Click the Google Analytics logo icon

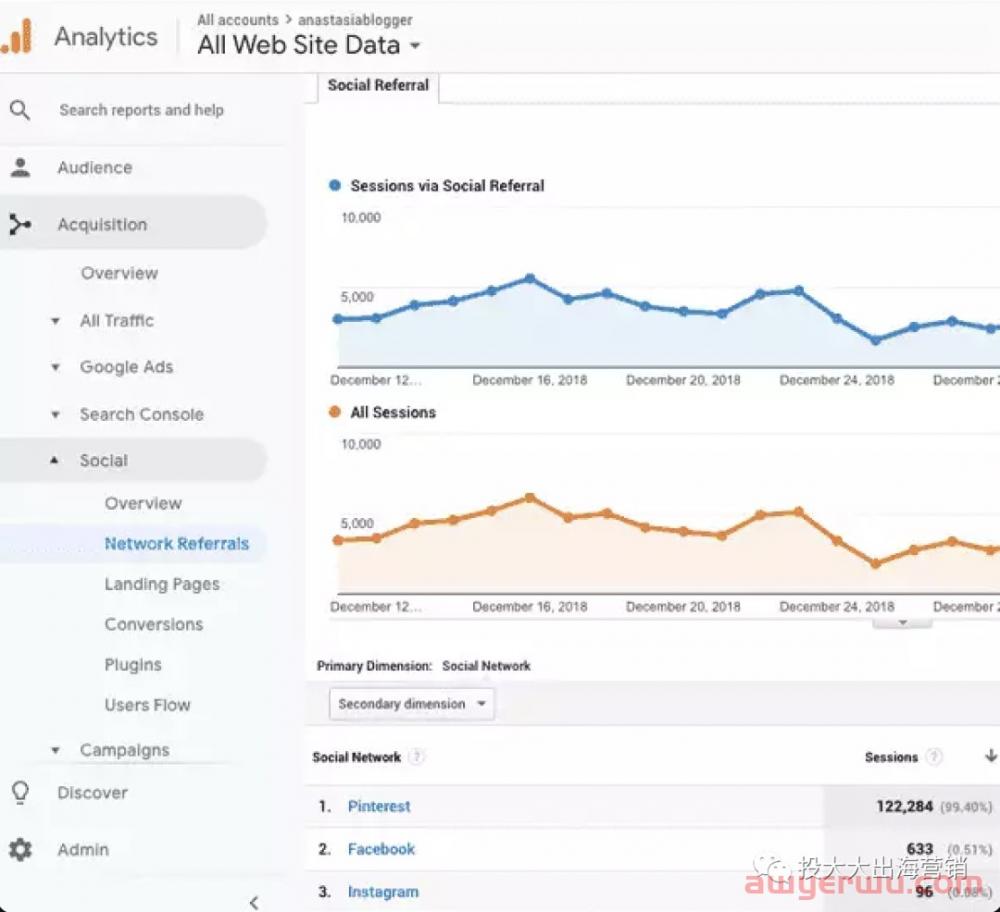click(x=17, y=36)
